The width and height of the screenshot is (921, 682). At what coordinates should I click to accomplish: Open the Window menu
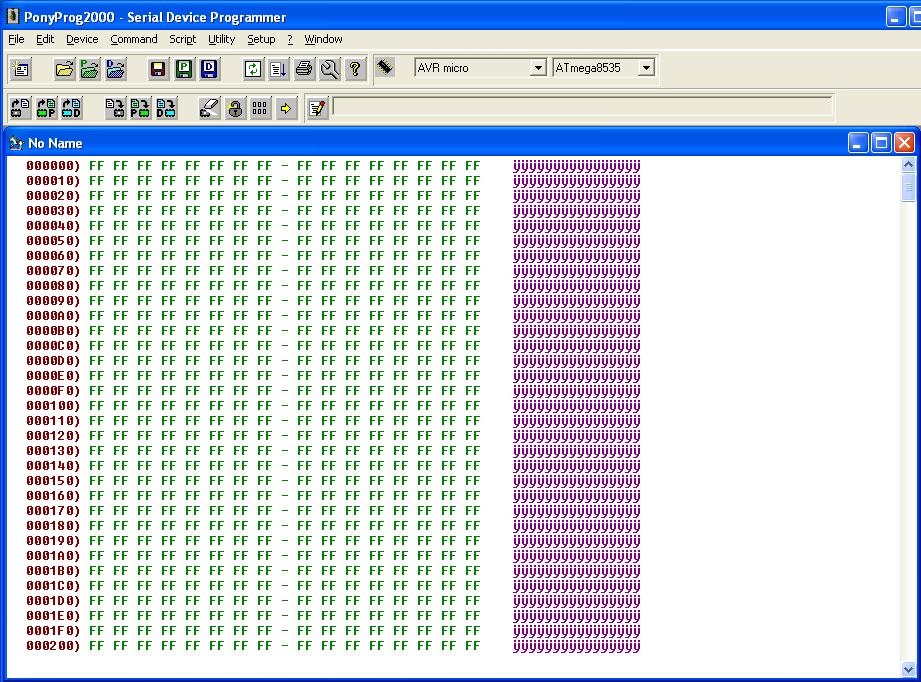point(323,39)
